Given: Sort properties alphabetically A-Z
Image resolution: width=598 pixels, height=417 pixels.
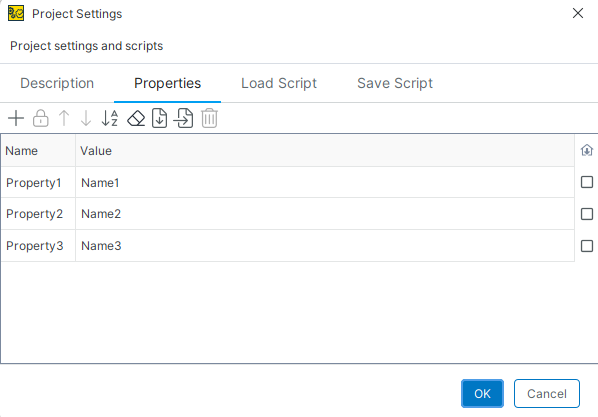Looking at the screenshot, I should click(110, 118).
